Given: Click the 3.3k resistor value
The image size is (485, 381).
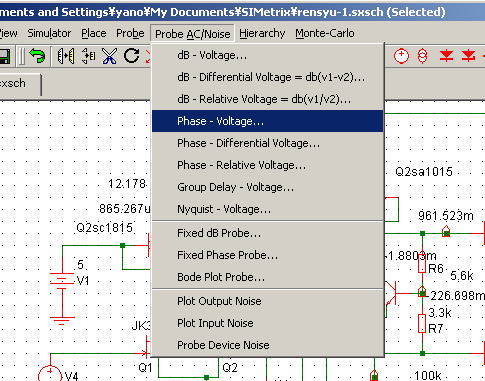Looking at the screenshot, I should (x=440, y=313).
